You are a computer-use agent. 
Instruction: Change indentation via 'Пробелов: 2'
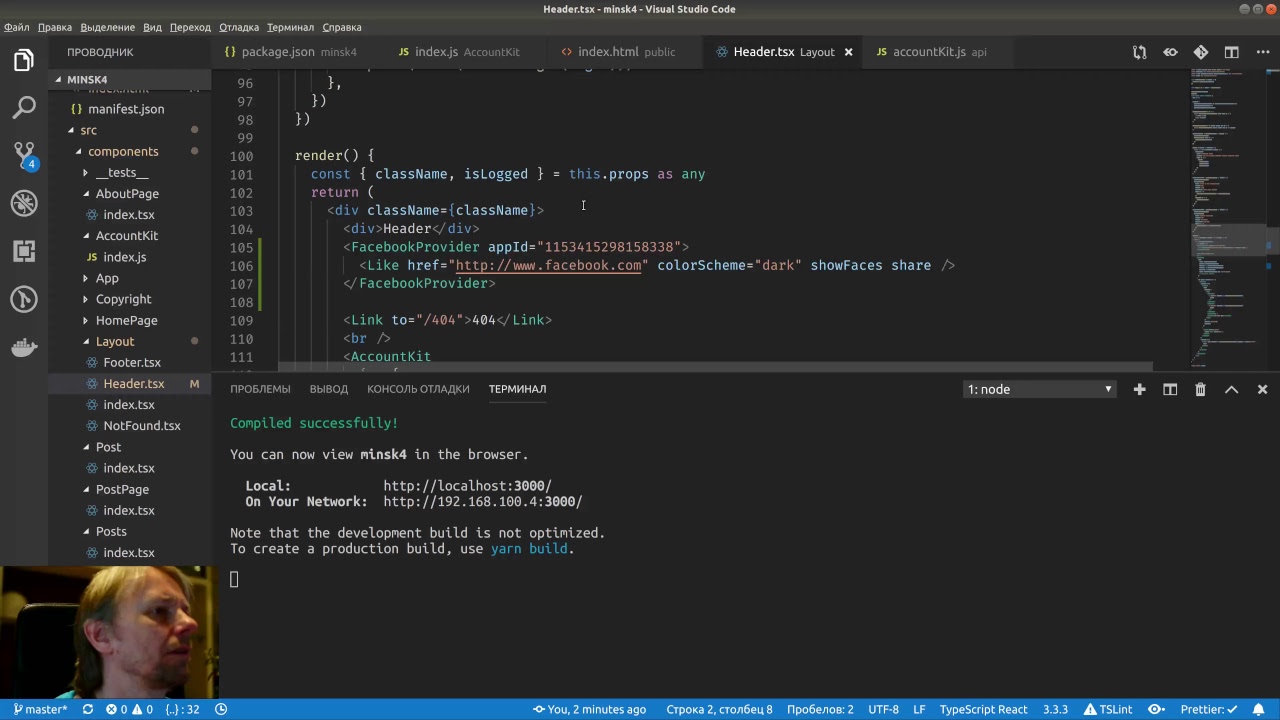click(820, 709)
